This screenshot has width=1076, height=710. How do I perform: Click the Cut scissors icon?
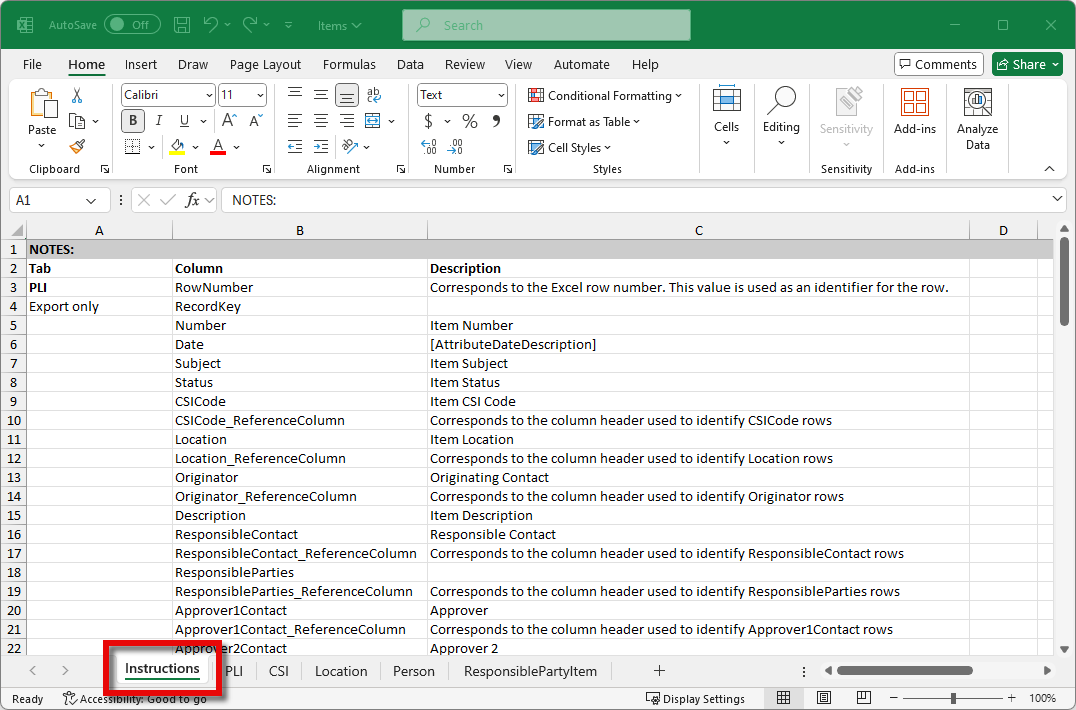(x=77, y=96)
